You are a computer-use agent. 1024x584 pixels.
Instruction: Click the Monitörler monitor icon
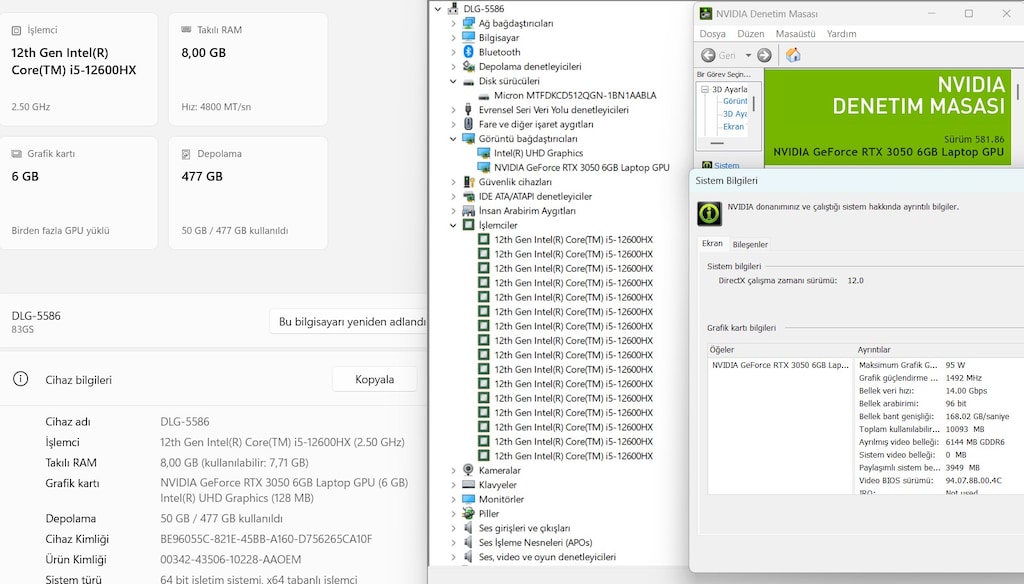(x=468, y=498)
